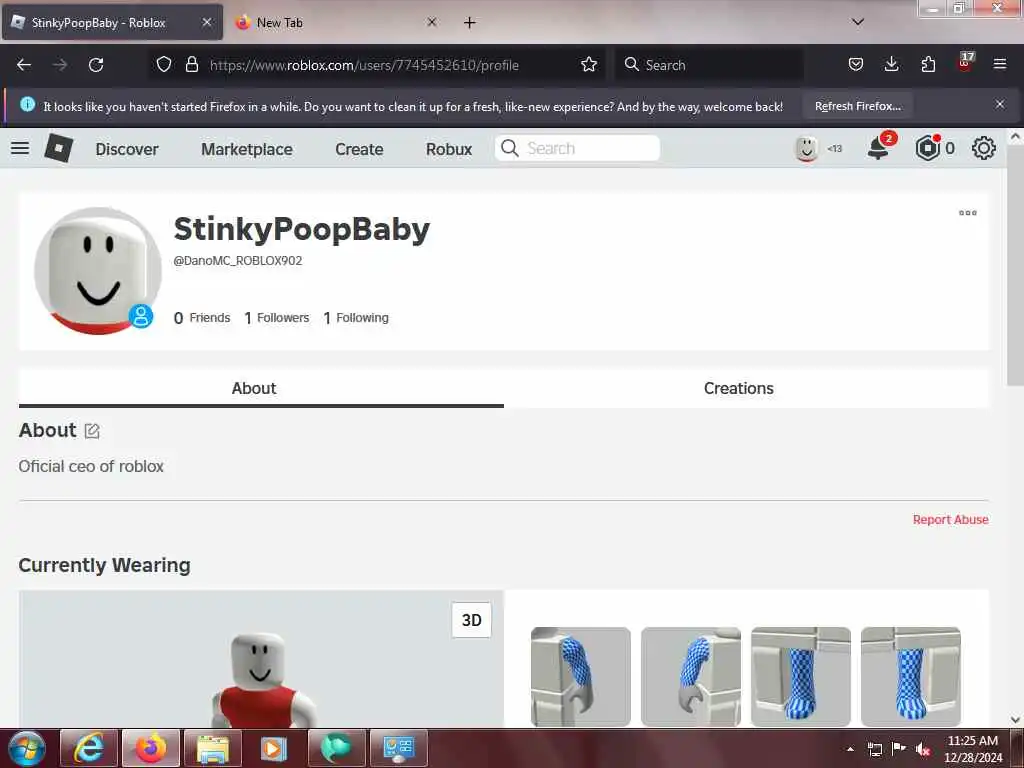This screenshot has height=768, width=1024.
Task: Open the Save to Pocket icon
Action: pyautogui.click(x=856, y=64)
